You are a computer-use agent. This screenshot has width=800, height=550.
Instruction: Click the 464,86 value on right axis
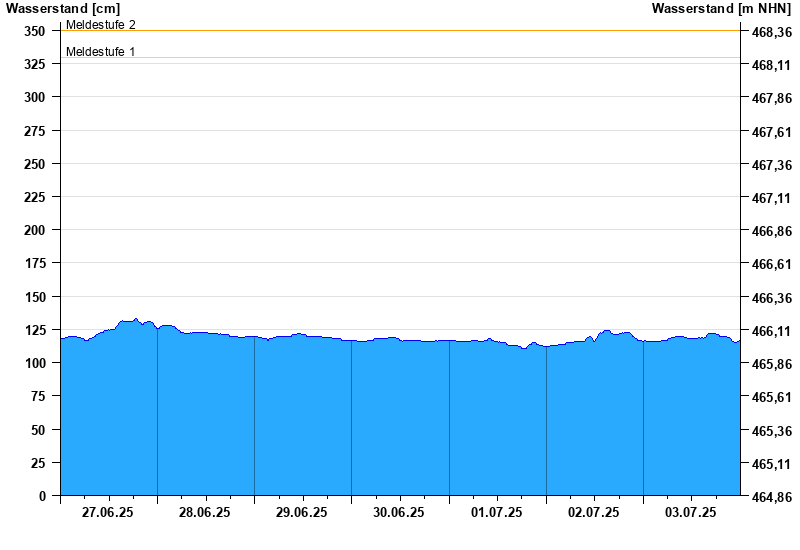coord(771,497)
